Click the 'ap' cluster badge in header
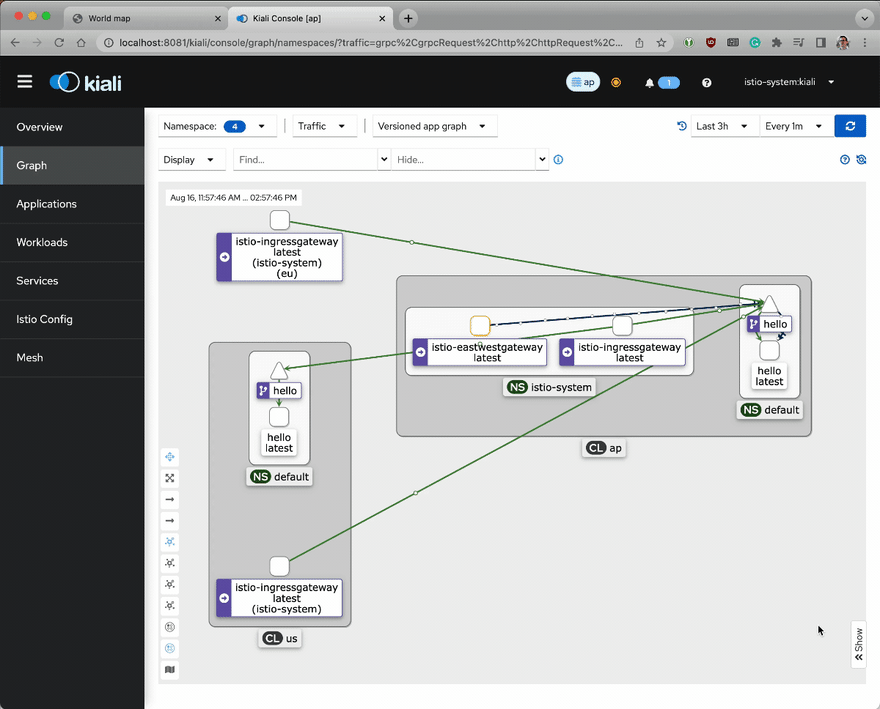Screen dimensions: 880x709 pyautogui.click(x=583, y=82)
